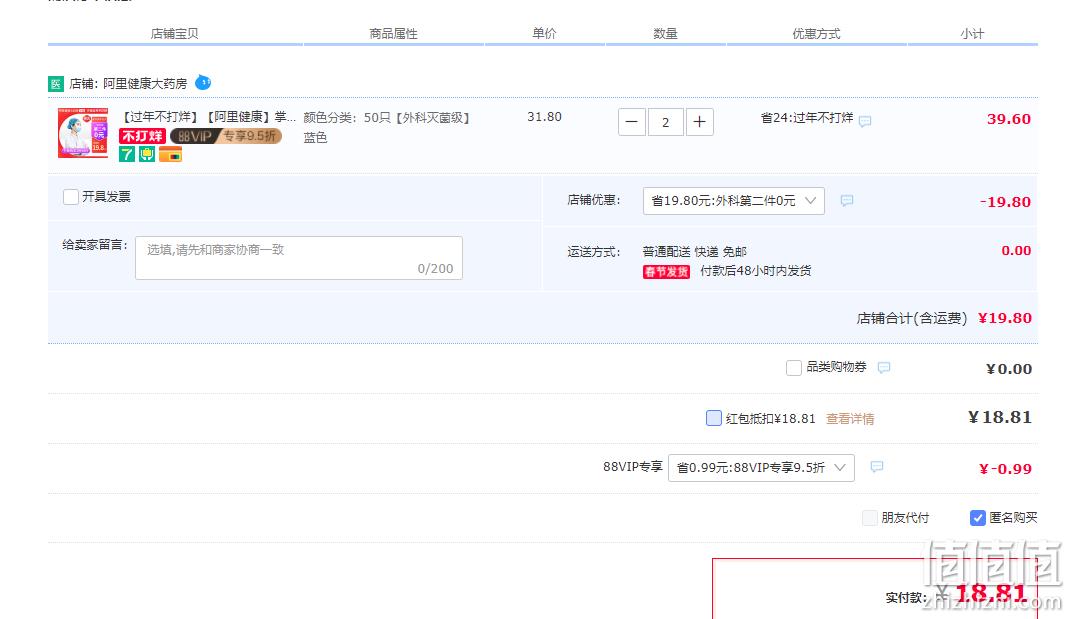Viewport: 1071px width, 619px height.
Task: Click the ¥-0.99 88VIP discount amount
Action: tap(1005, 469)
